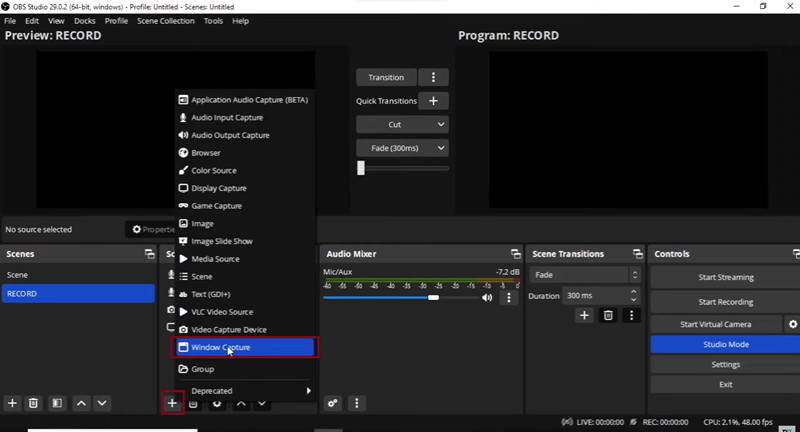This screenshot has width=800, height=432.
Task: Open the scene filters icon
Action: coord(57,403)
